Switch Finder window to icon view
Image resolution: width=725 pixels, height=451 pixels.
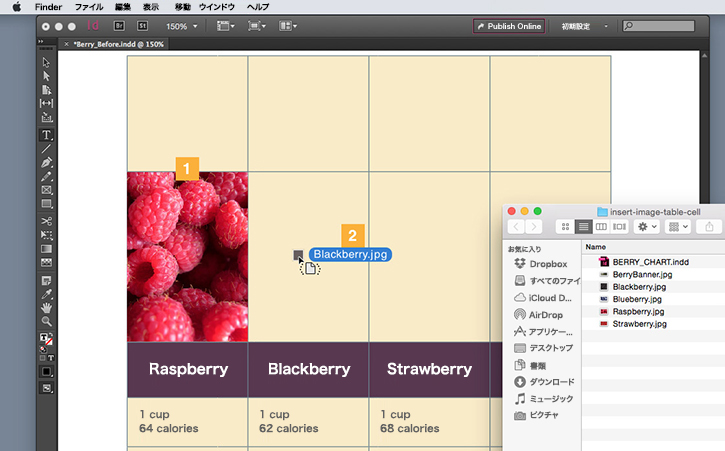point(565,227)
